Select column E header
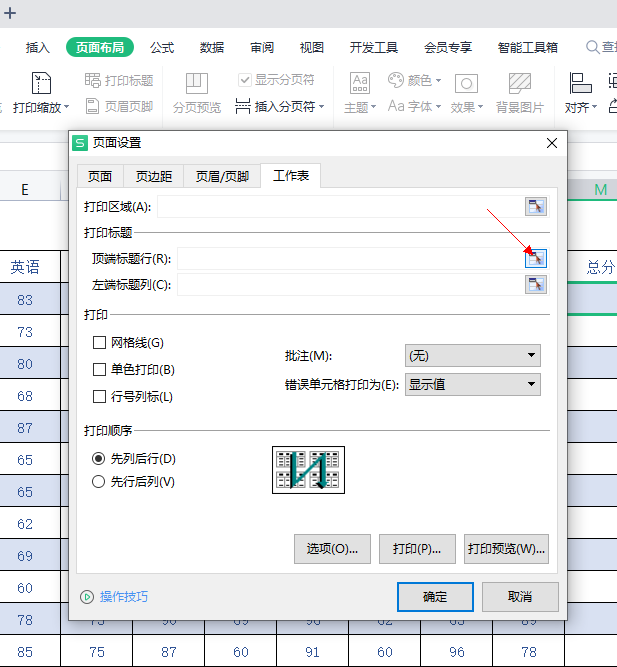This screenshot has width=617, height=667. pos(30,190)
